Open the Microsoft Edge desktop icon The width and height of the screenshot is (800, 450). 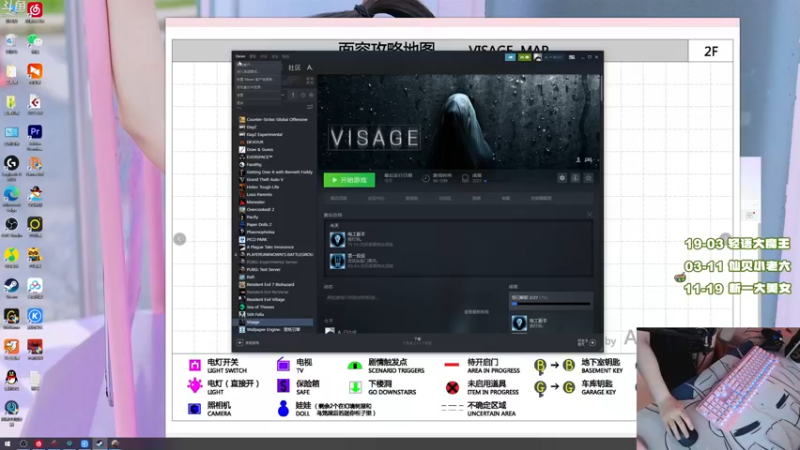(11, 194)
